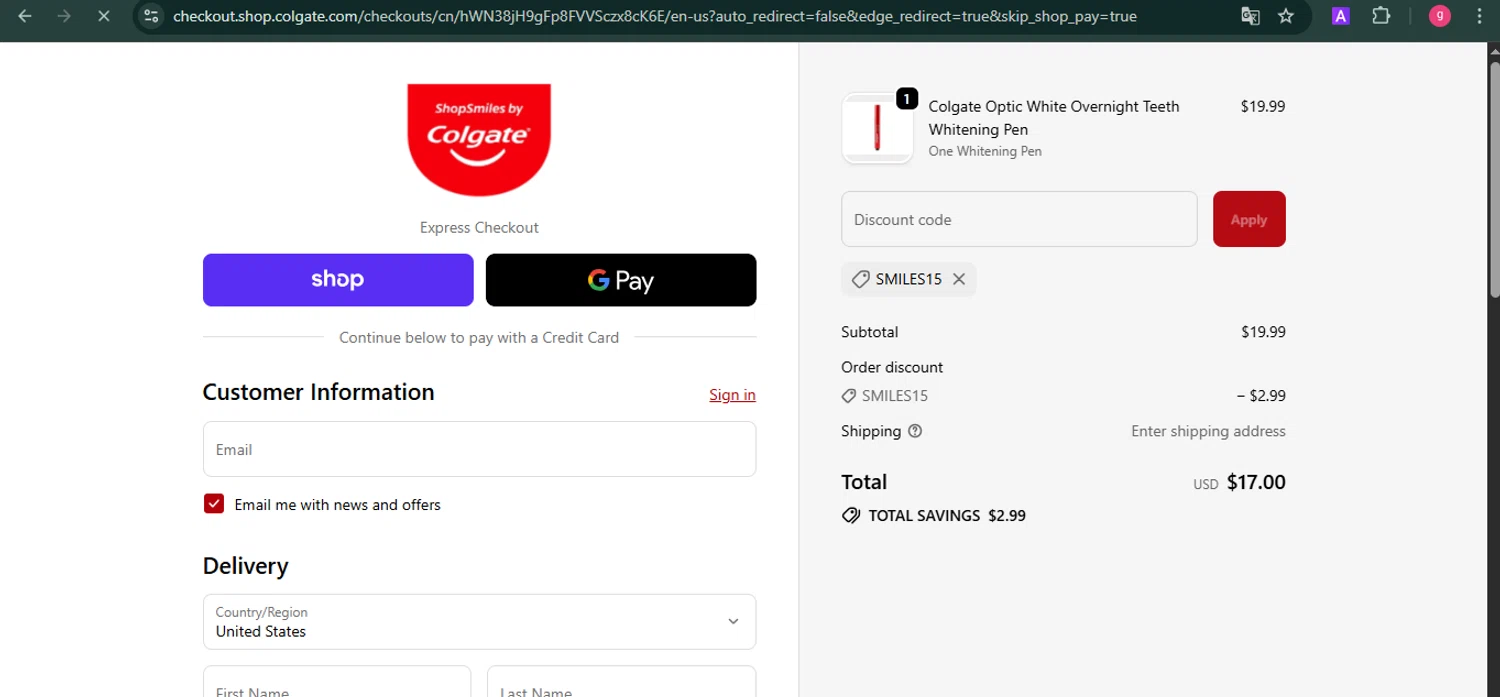Click the Last Name field
This screenshot has width=1500, height=697.
pyautogui.click(x=621, y=682)
